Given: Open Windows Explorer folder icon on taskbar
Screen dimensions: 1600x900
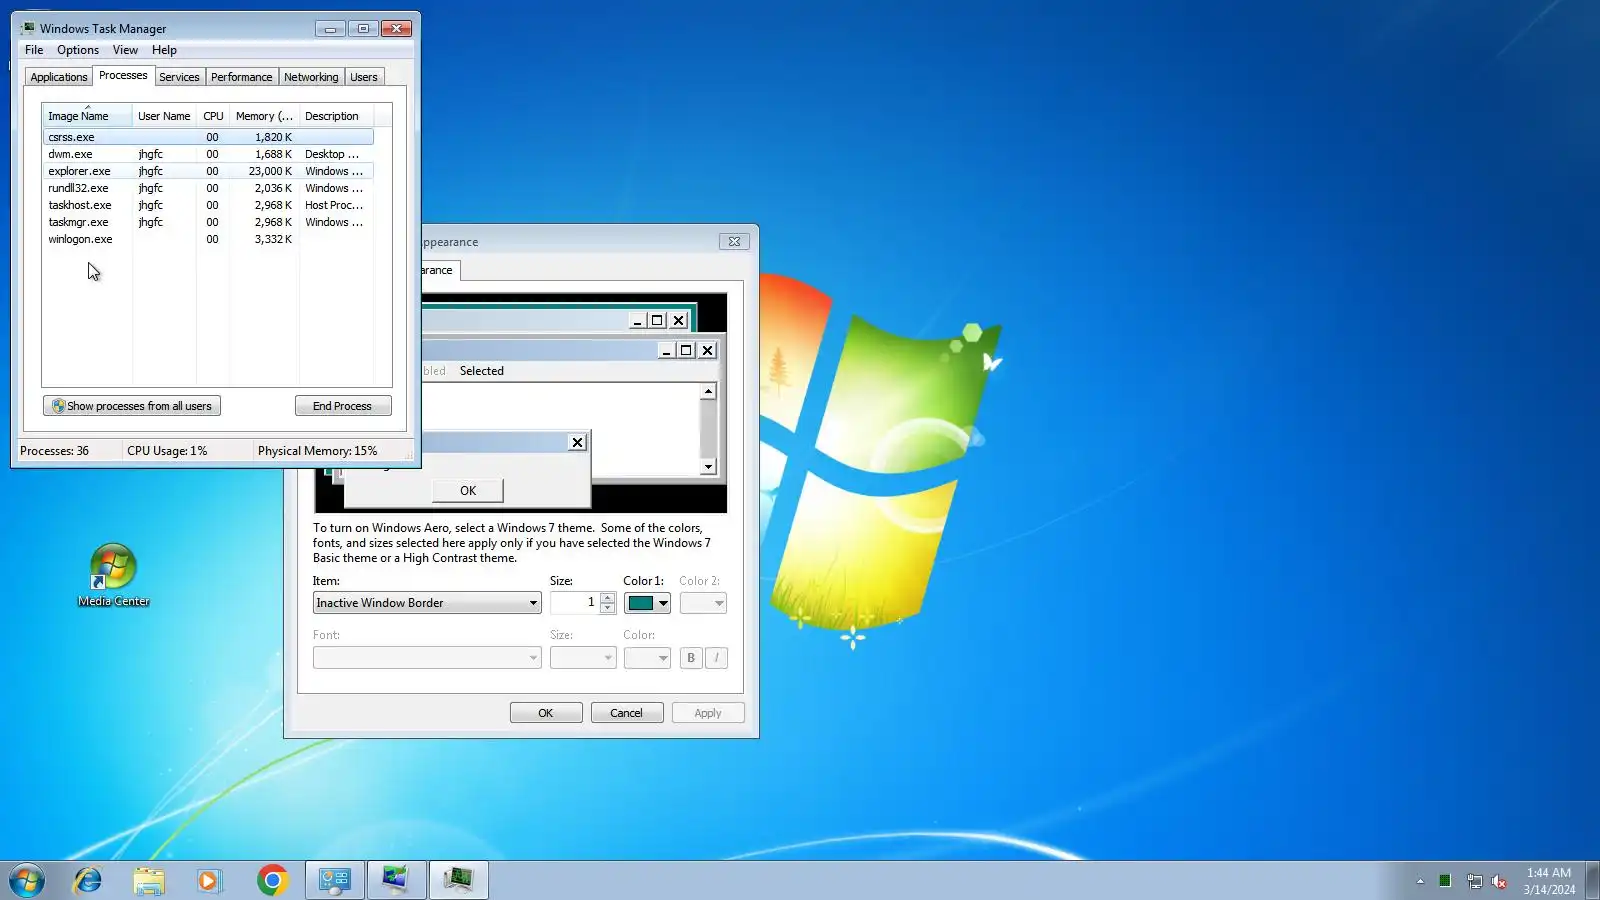Looking at the screenshot, I should click(x=149, y=880).
